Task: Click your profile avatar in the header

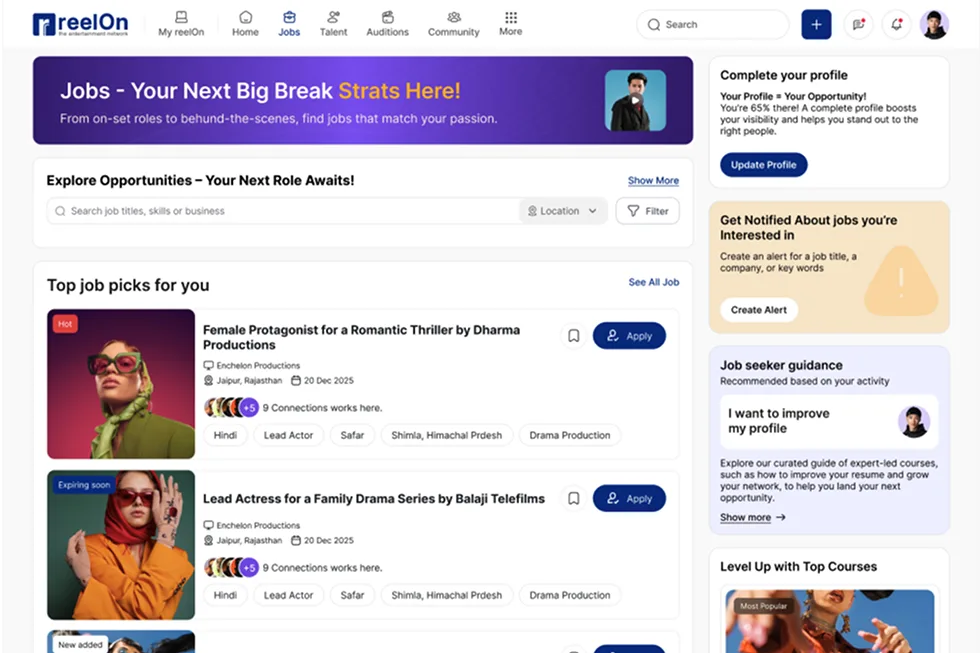Action: (x=934, y=24)
